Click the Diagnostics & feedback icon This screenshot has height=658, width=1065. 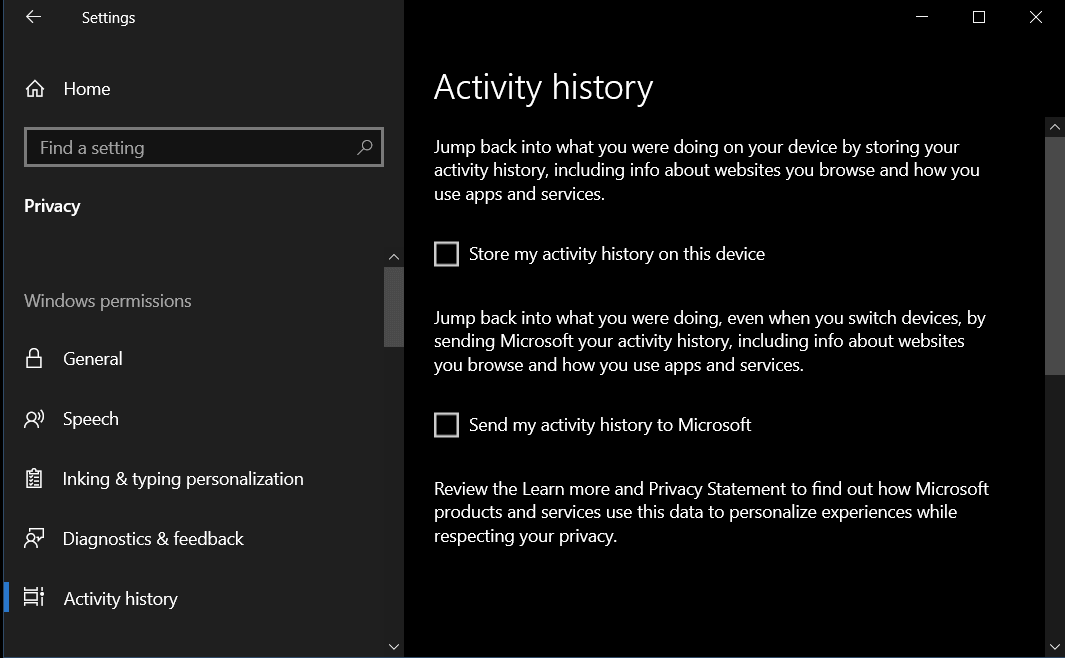pos(34,538)
